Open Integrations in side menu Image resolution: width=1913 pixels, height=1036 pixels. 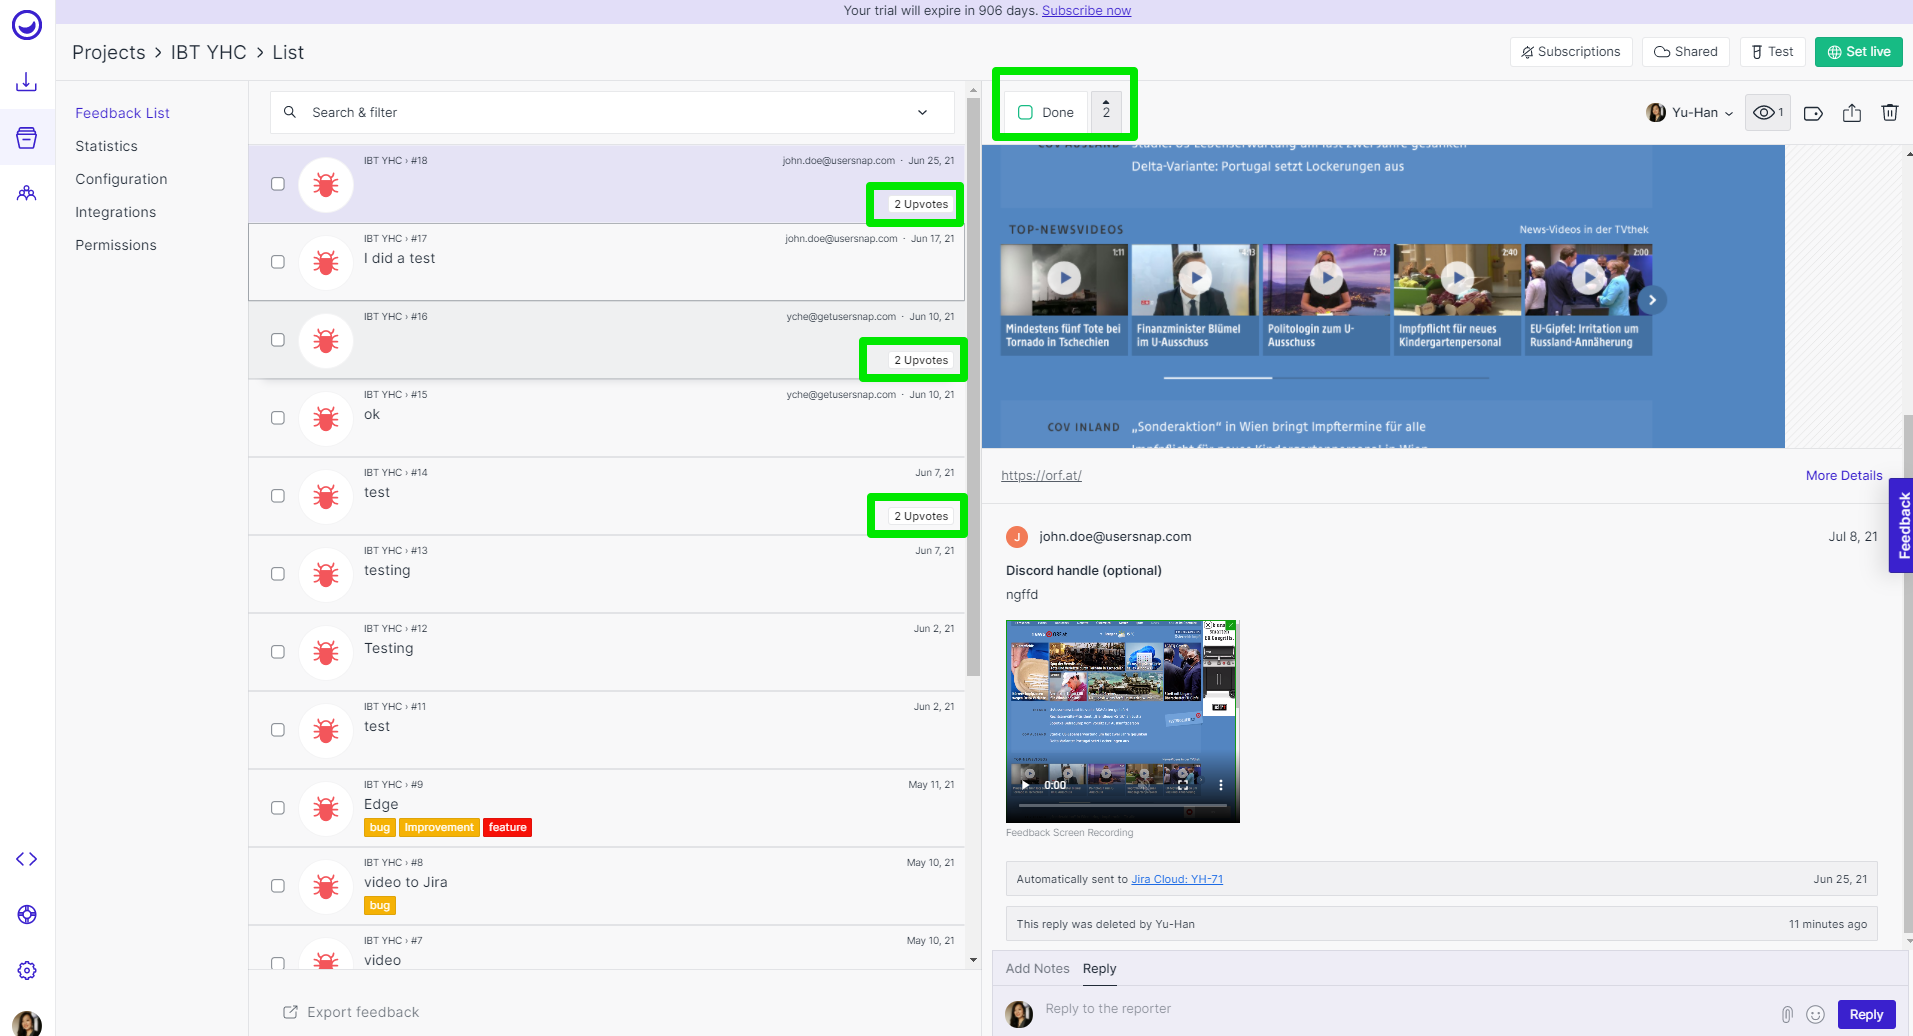[115, 212]
